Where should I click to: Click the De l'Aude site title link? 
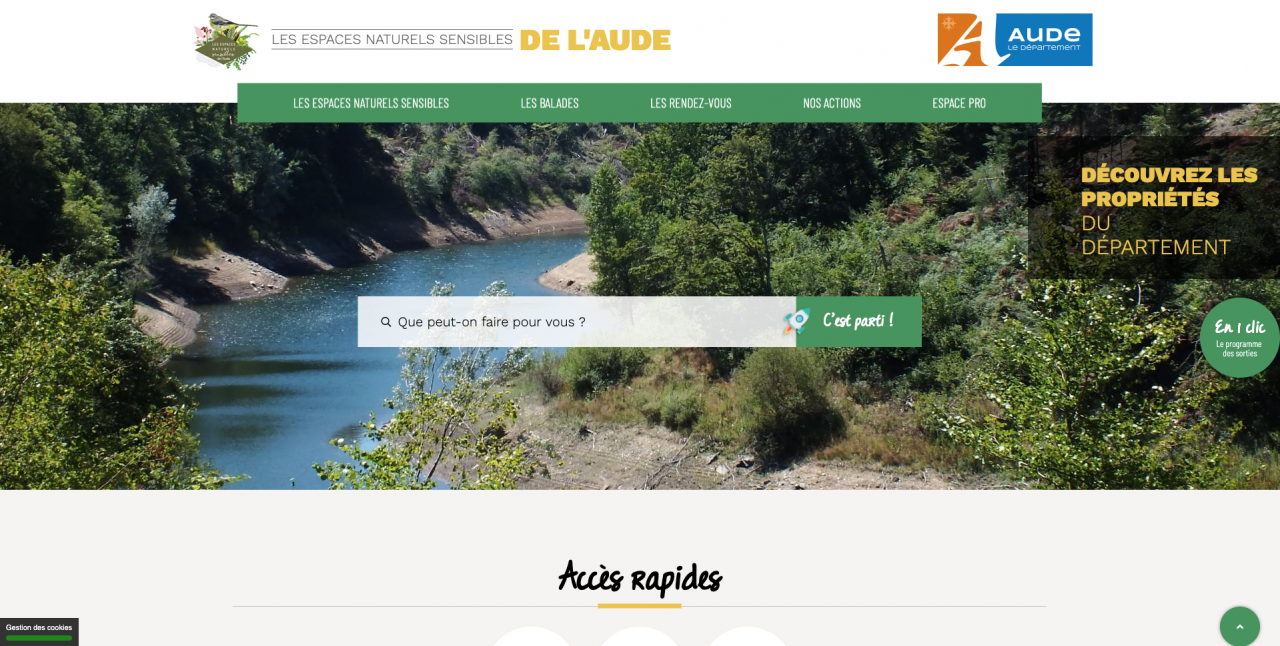(595, 40)
